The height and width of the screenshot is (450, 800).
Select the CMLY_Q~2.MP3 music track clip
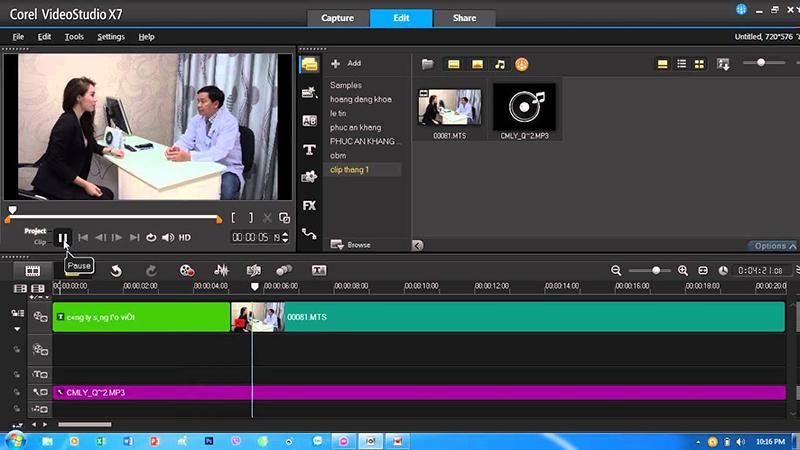tap(419, 392)
